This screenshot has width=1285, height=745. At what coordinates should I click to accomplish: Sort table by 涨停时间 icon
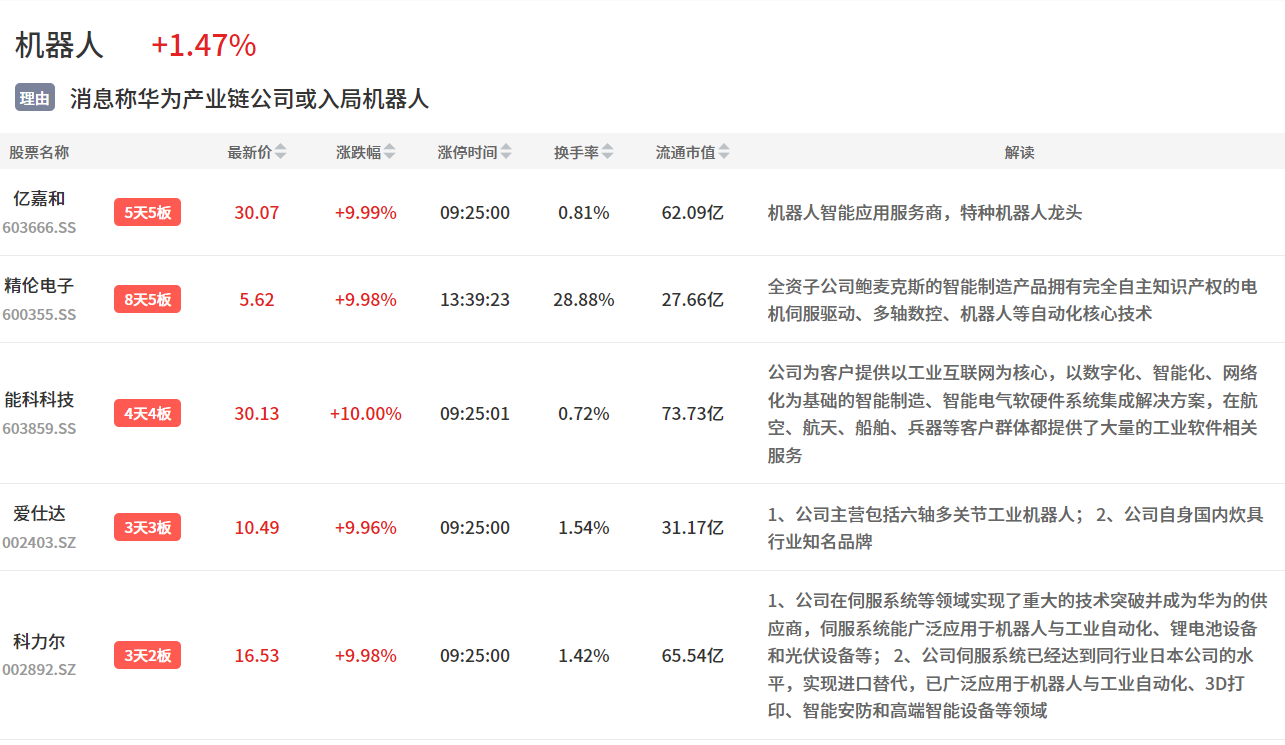(506, 152)
